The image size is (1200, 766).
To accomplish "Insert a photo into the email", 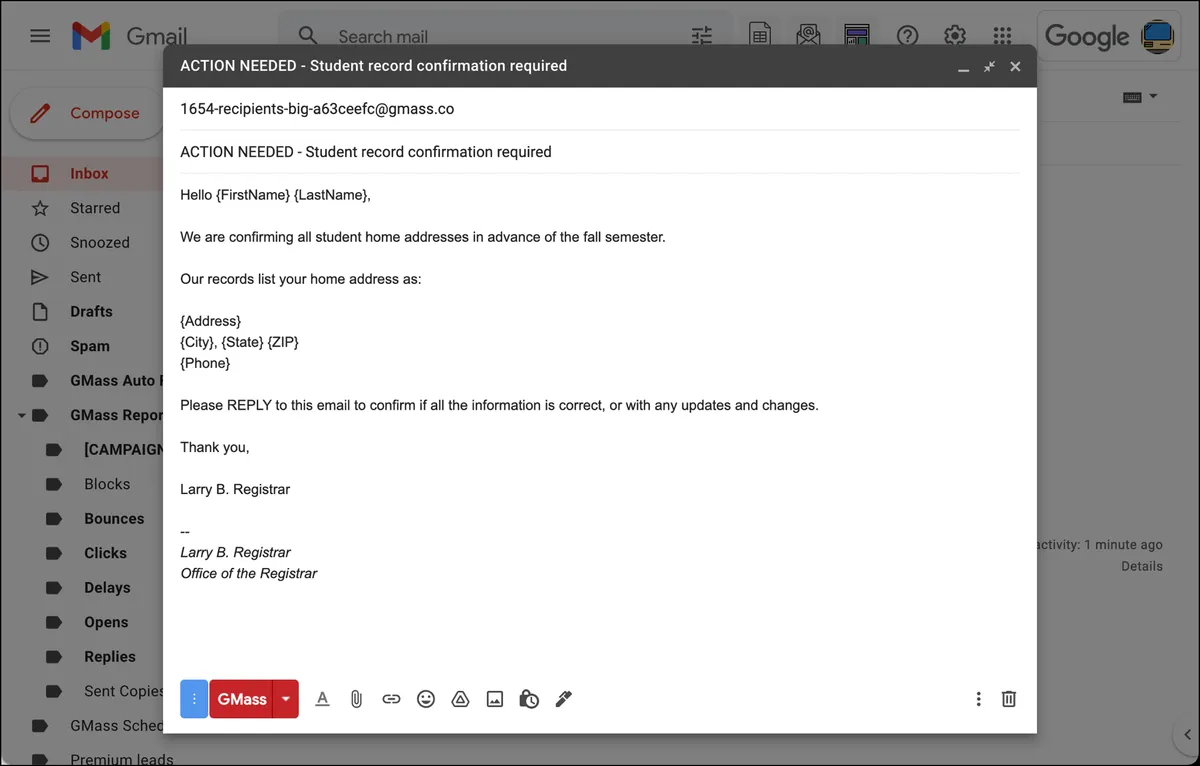I will [x=495, y=699].
